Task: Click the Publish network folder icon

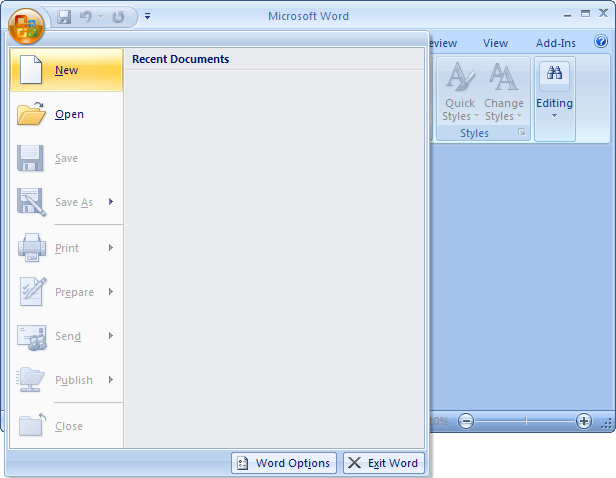Action: pyautogui.click(x=30, y=379)
